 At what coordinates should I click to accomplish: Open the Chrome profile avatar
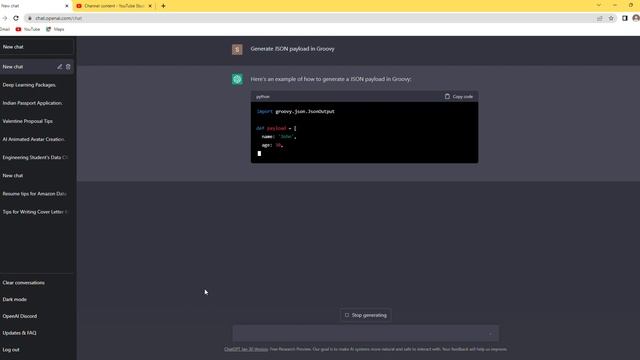(636, 18)
